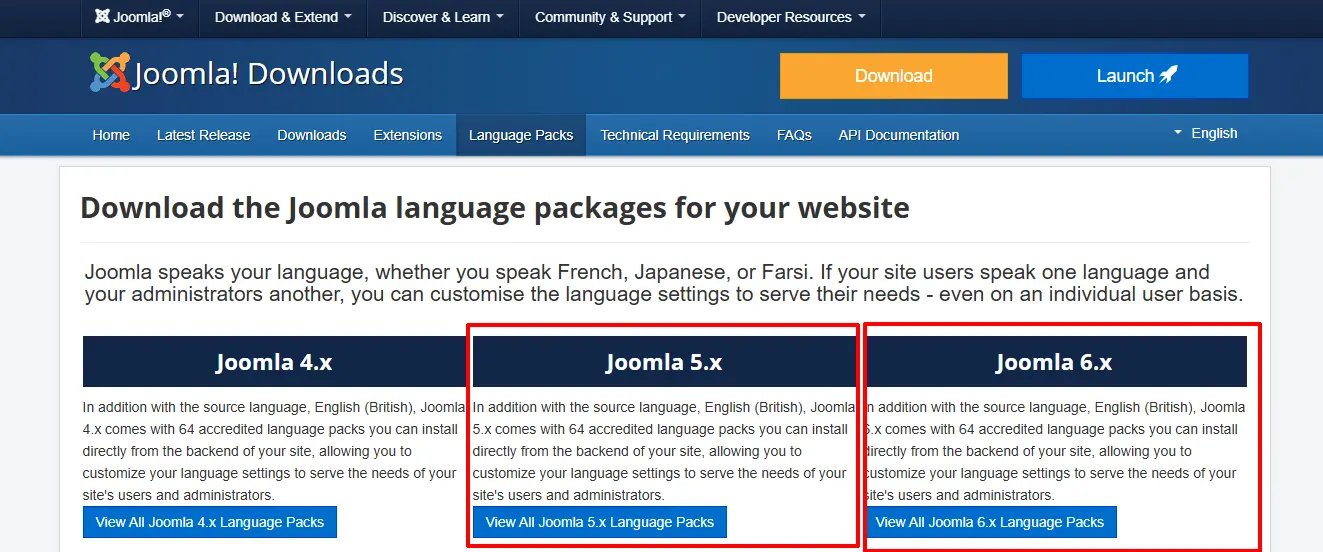Click the page heading about language packages
1323x552 pixels.
495,208
